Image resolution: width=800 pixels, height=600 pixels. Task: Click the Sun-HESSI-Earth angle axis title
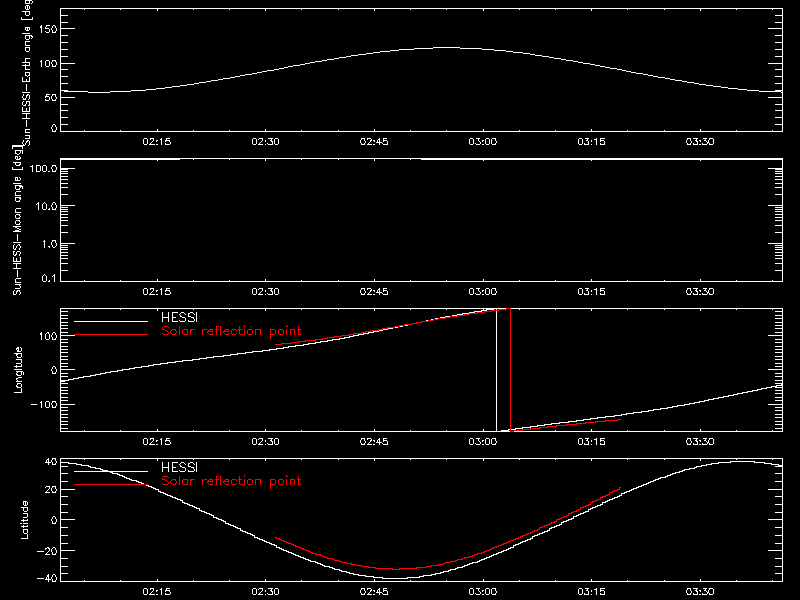pyautogui.click(x=27, y=72)
